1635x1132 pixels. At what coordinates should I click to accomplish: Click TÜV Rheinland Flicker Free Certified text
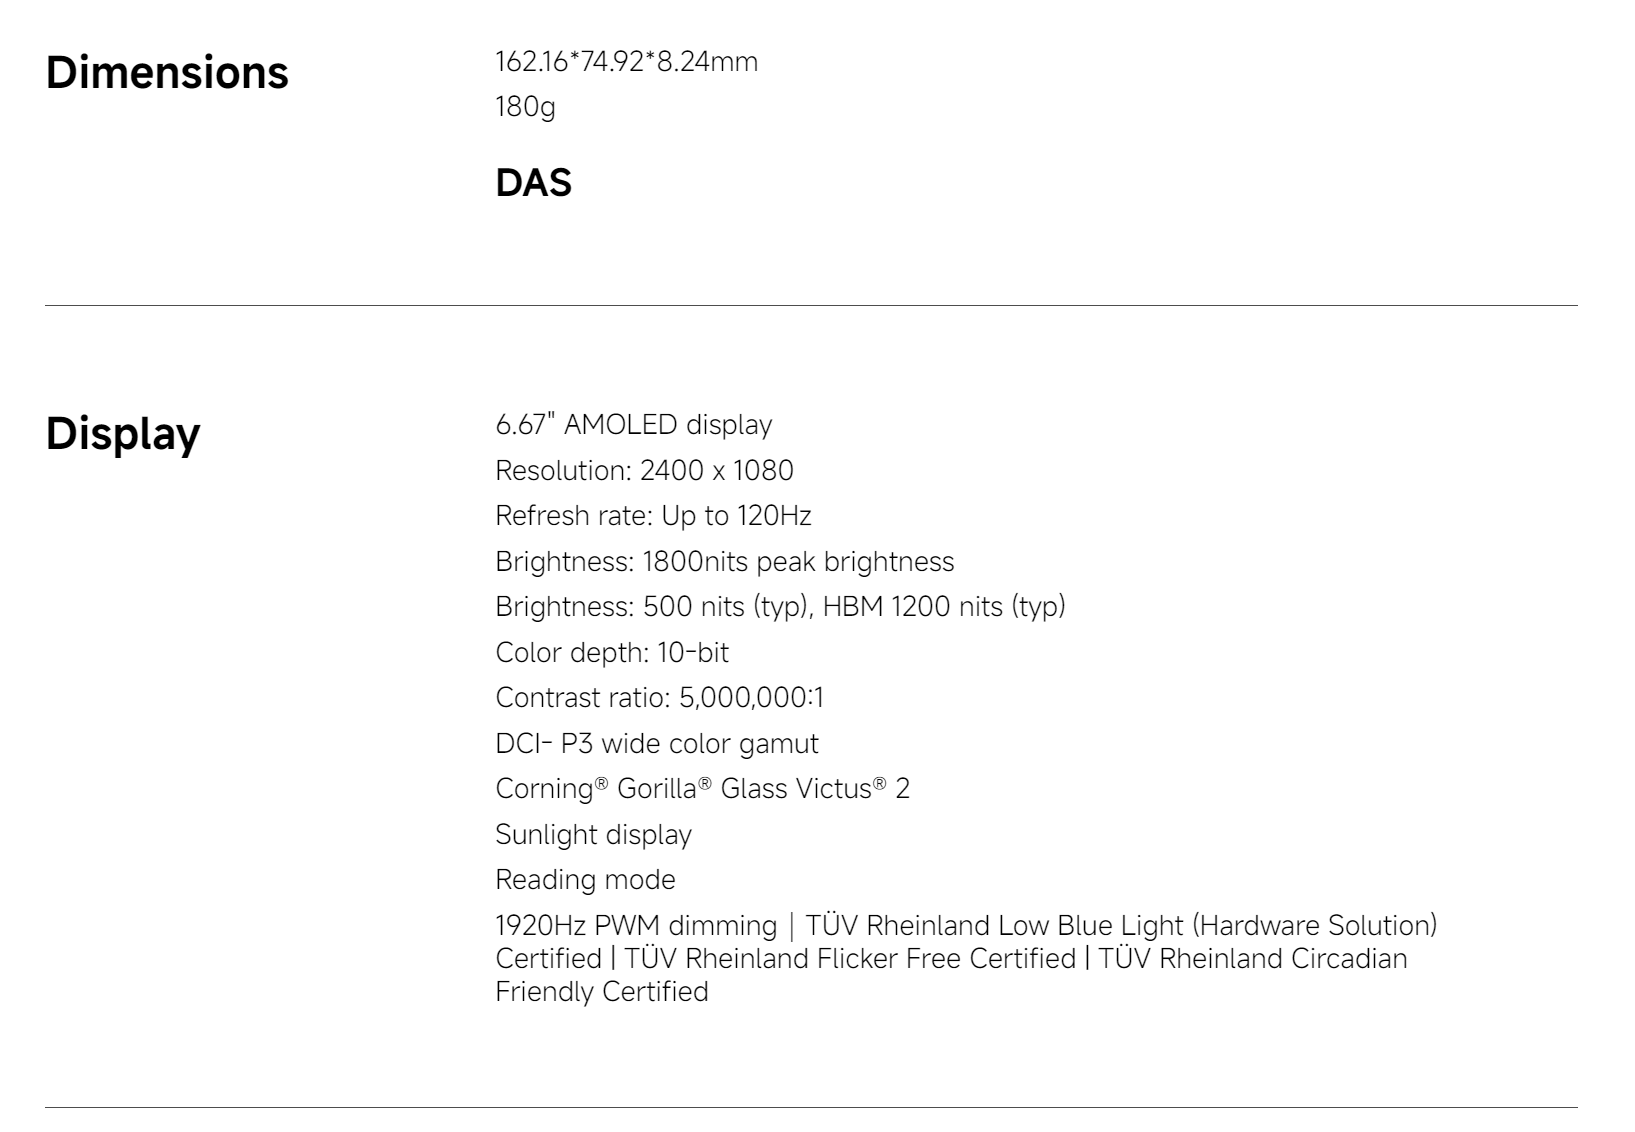850,959
